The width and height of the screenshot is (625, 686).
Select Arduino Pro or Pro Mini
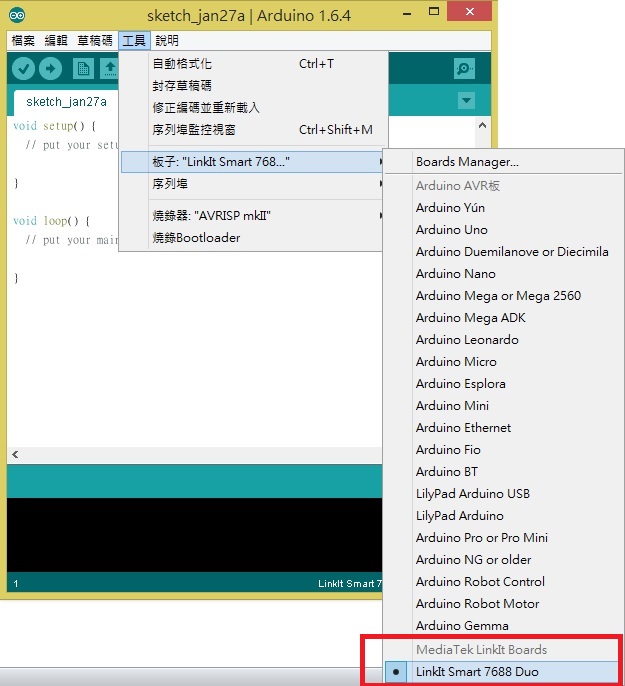tap(503, 538)
